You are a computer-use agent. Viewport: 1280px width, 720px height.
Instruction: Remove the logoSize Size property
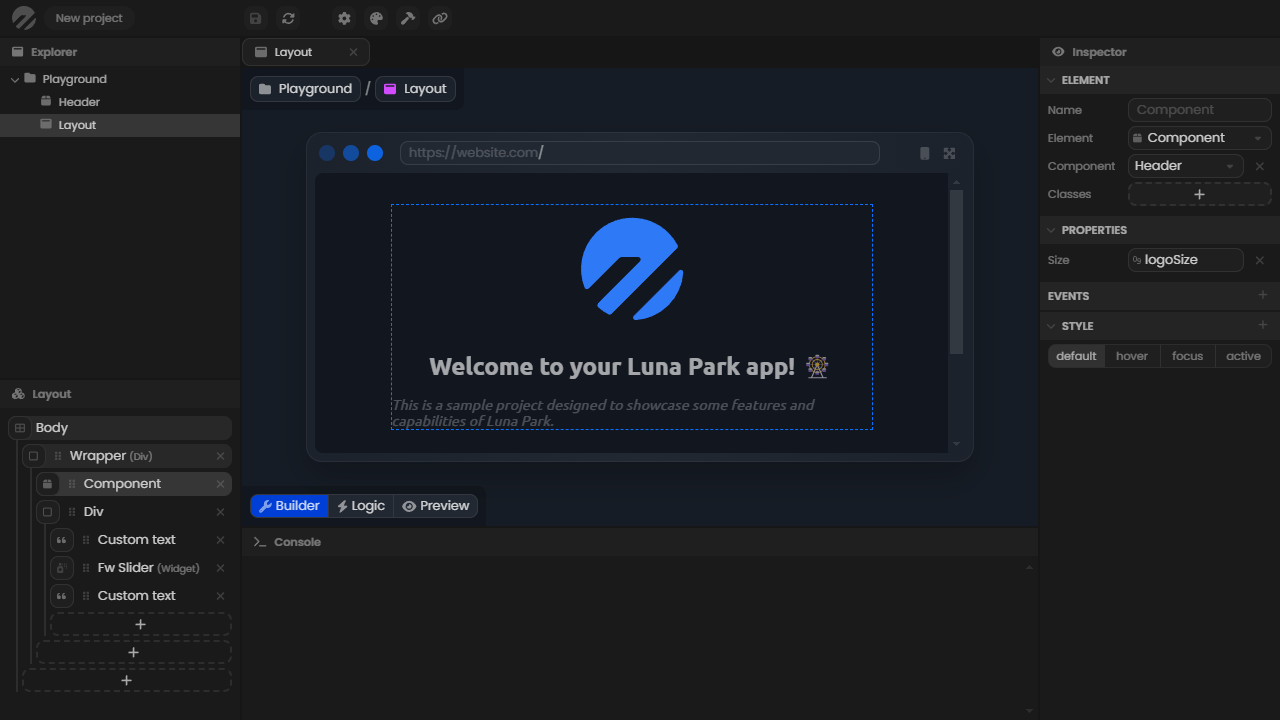[x=1260, y=260]
